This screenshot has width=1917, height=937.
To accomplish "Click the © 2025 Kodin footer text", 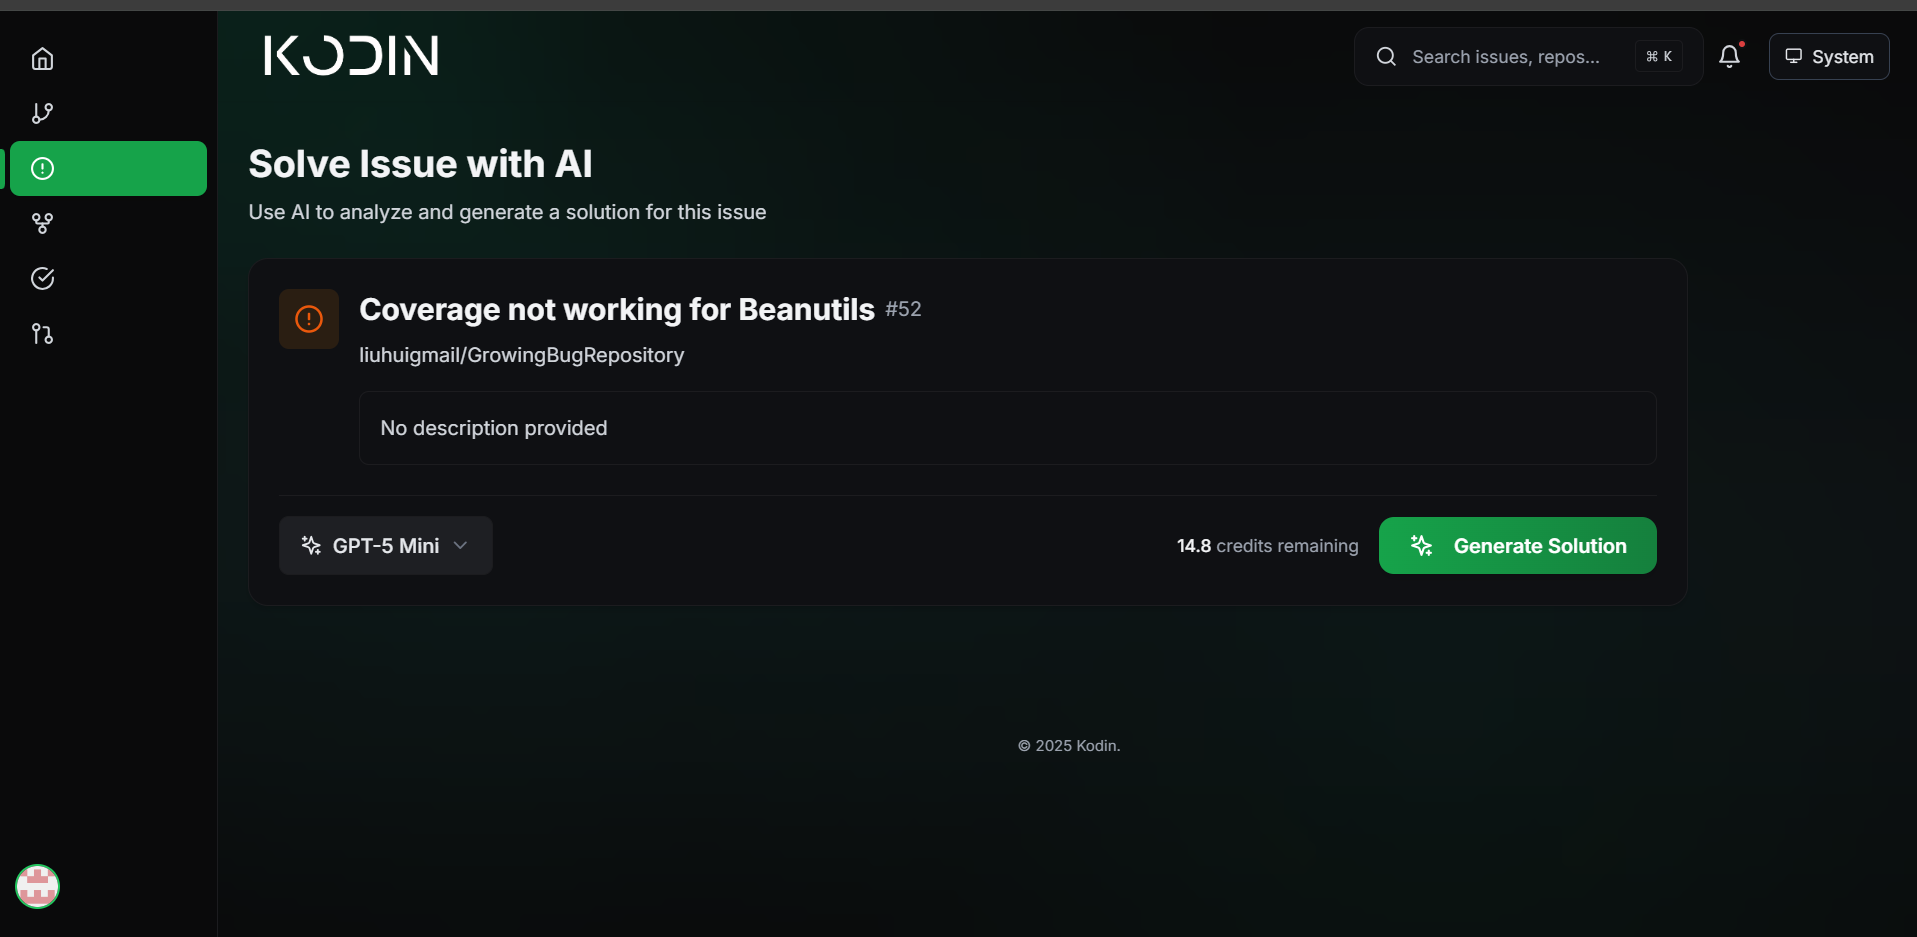I will tap(1069, 746).
